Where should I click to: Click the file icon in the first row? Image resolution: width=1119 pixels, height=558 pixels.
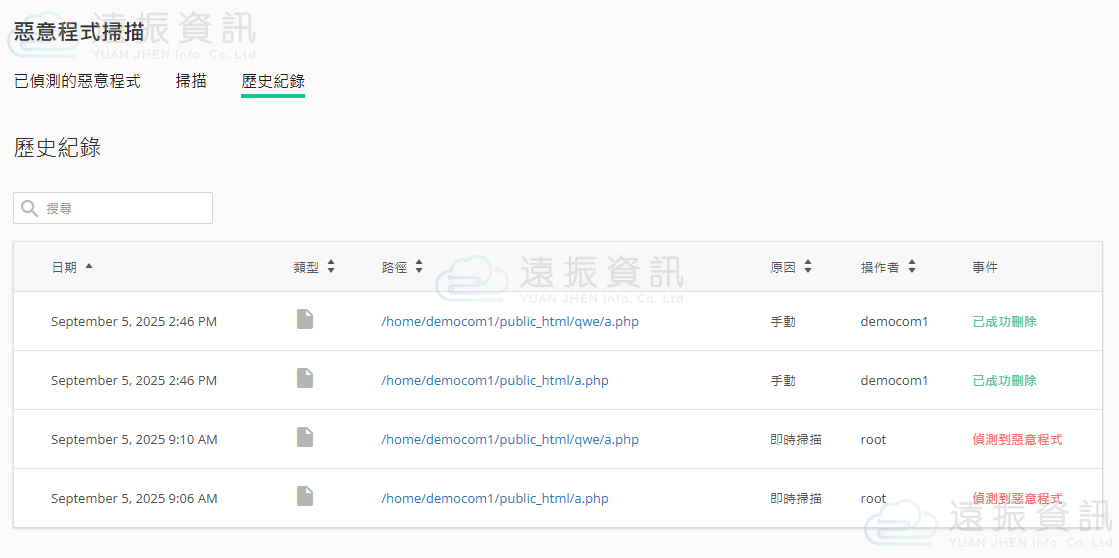[x=305, y=320]
